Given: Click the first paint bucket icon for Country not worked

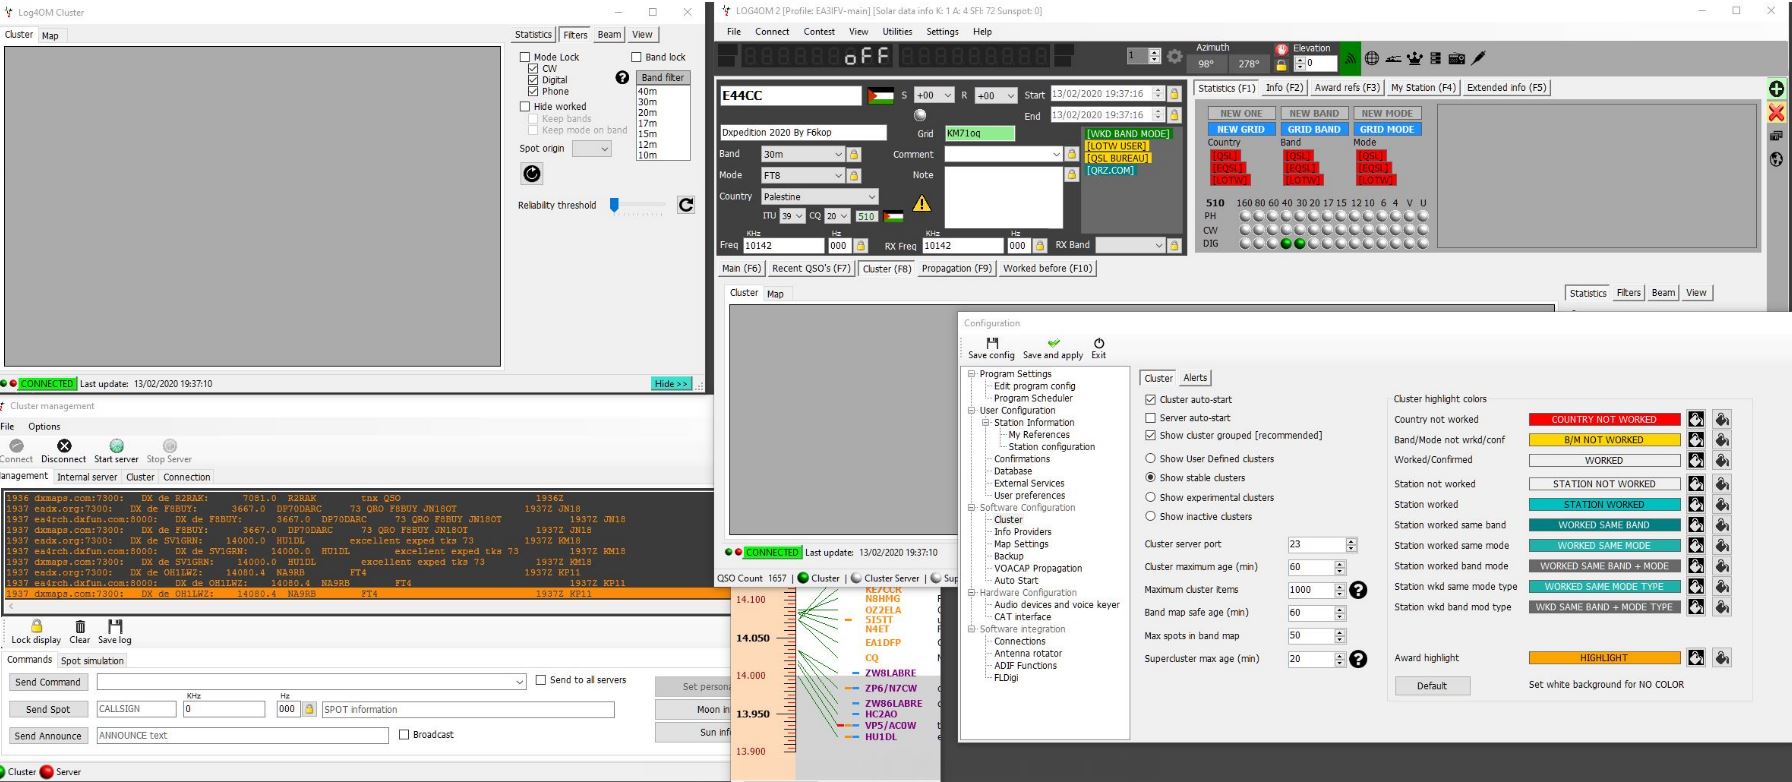Looking at the screenshot, I should point(1696,420).
